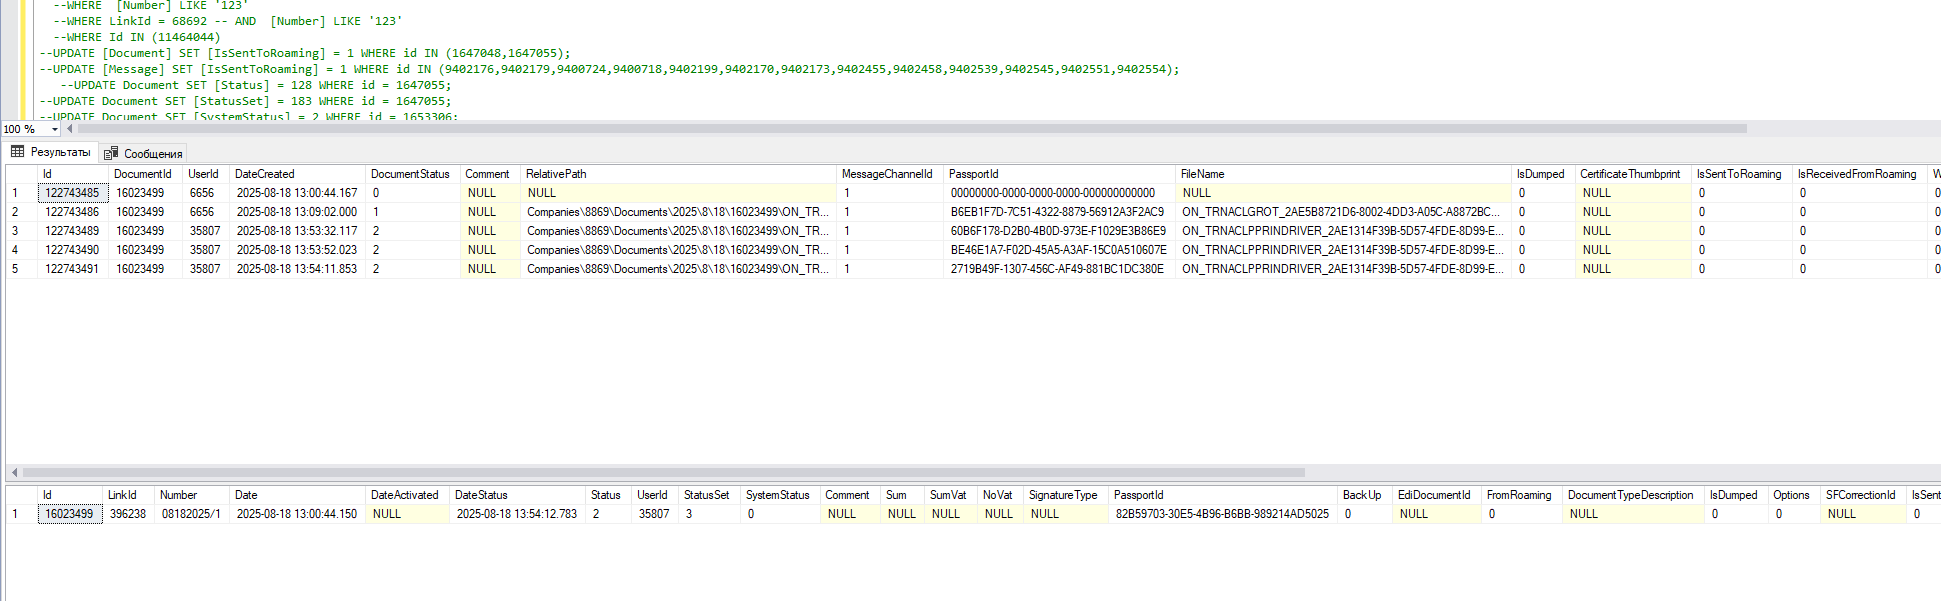Image resolution: width=1941 pixels, height=601 pixels.
Task: Select the SystemStatus column header
Action: 780,495
